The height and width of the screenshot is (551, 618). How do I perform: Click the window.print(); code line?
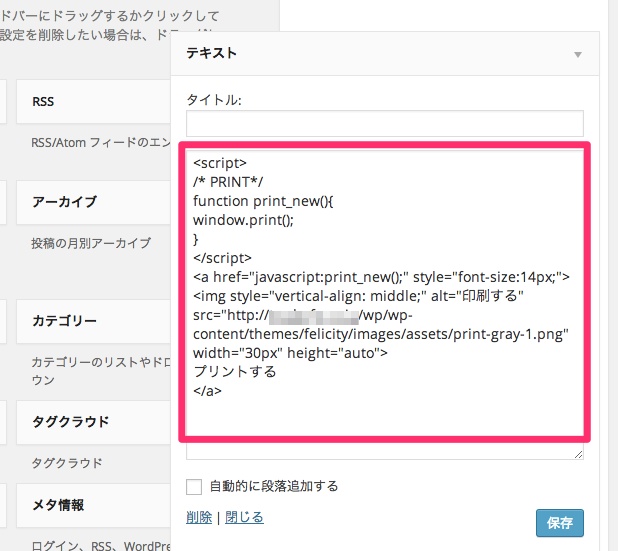[x=243, y=220]
